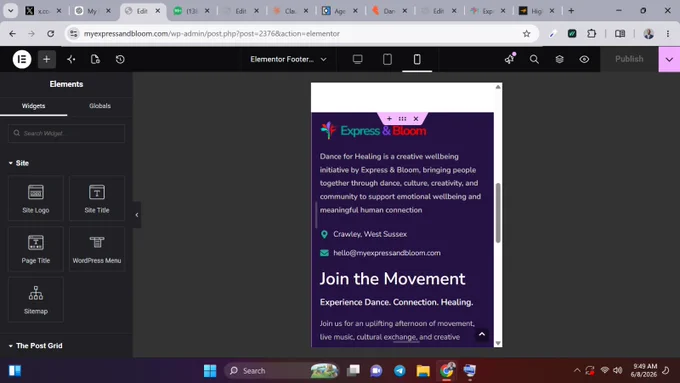Add container with section handle plus
The image size is (680, 383).
389,118
